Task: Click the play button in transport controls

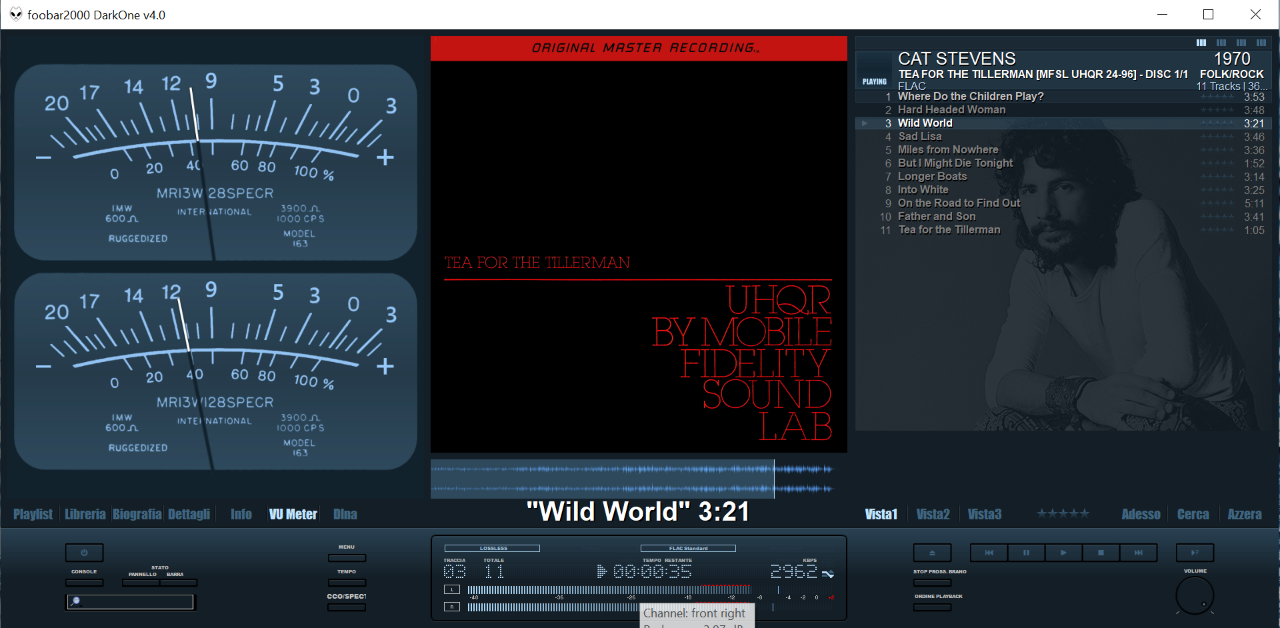Action: point(1063,552)
